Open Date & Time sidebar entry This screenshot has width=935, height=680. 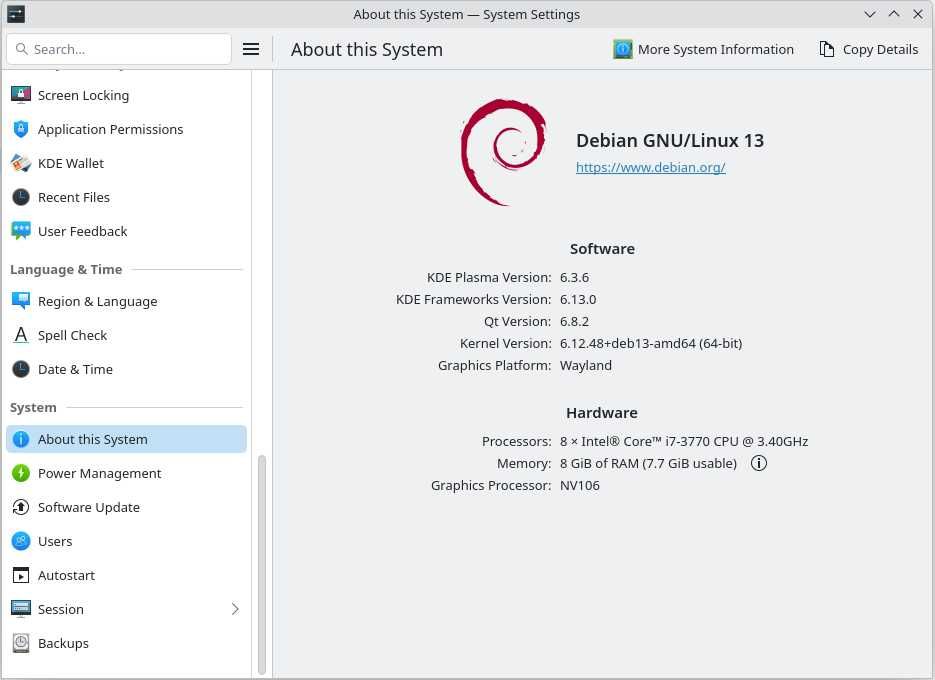[126, 369]
